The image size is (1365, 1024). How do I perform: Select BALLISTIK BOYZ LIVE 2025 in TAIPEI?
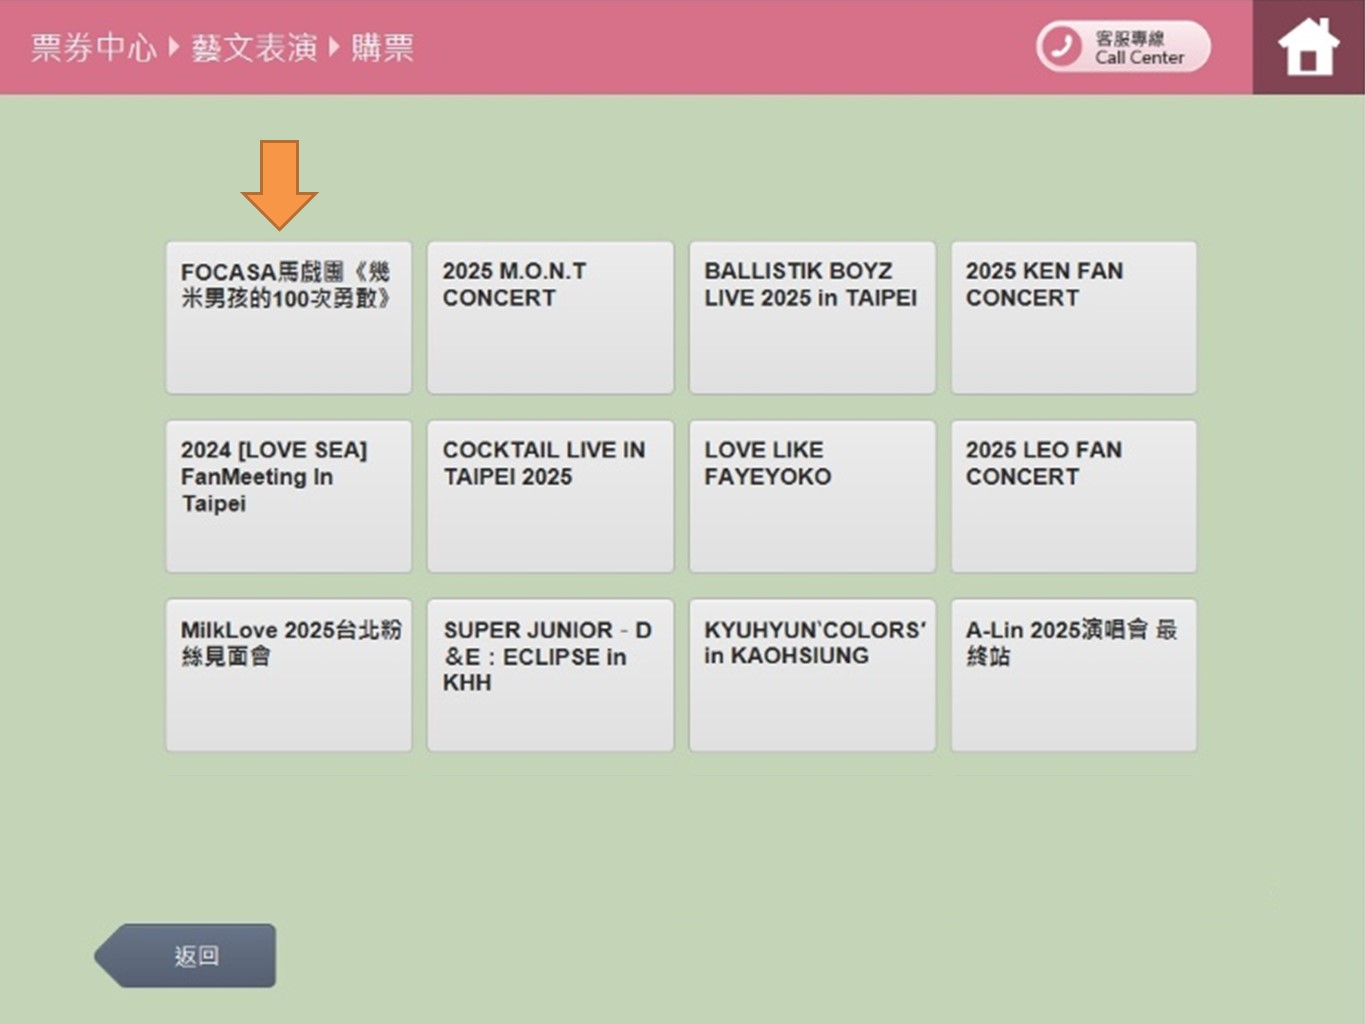(812, 317)
